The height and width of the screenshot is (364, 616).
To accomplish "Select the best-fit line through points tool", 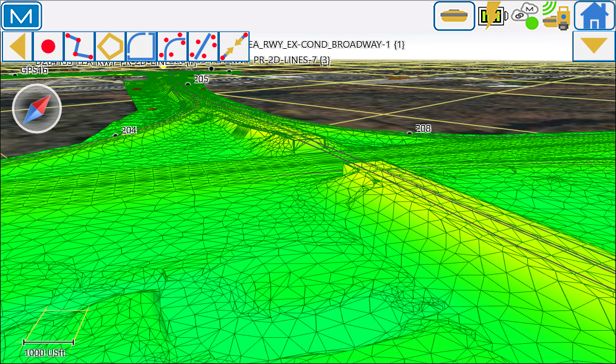I will coord(203,47).
